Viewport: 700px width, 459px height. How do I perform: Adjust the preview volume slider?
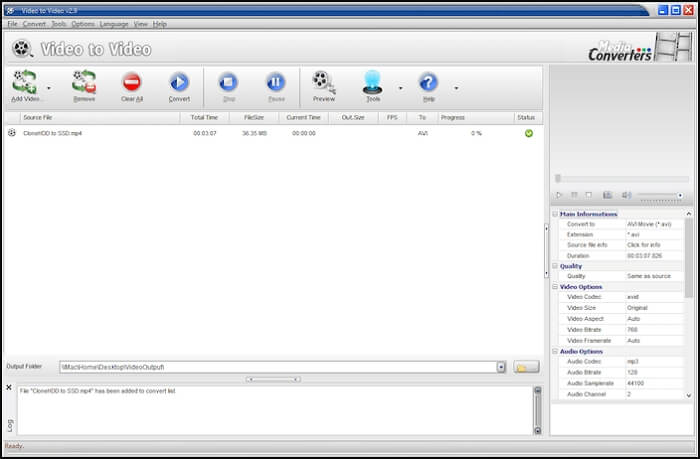pos(660,195)
